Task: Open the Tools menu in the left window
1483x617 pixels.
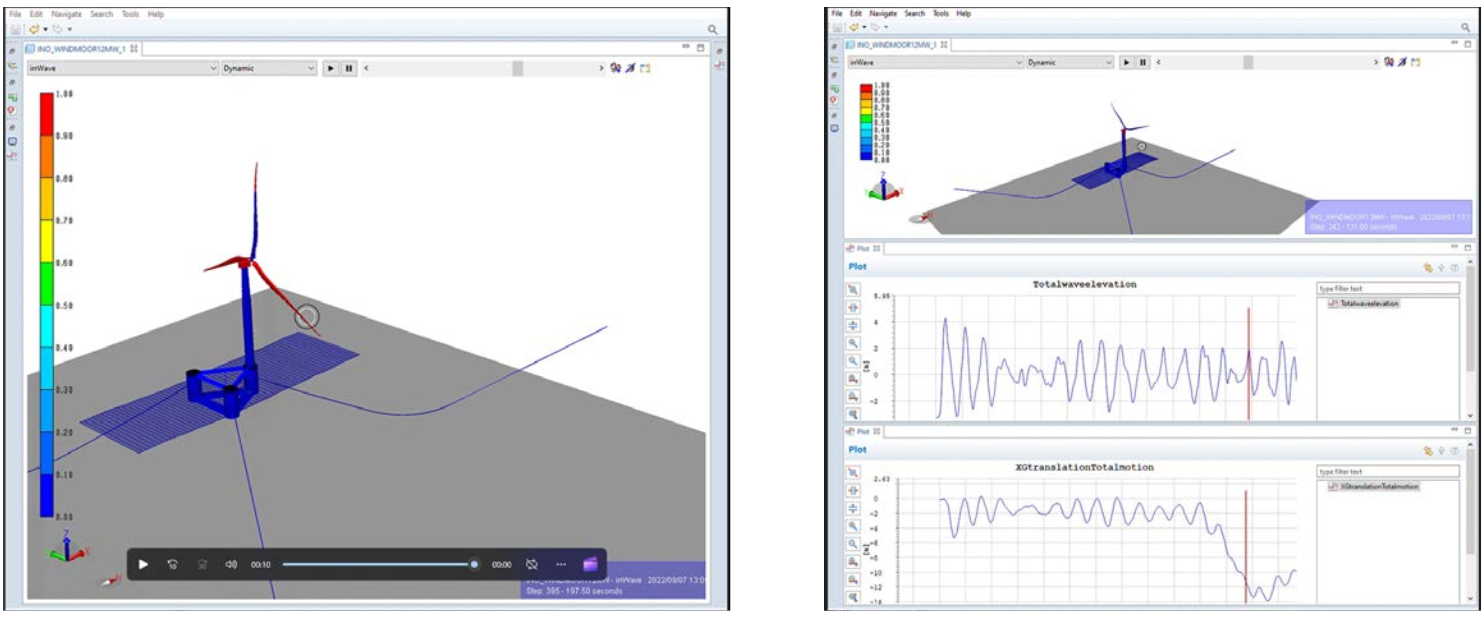Action: pyautogui.click(x=130, y=15)
